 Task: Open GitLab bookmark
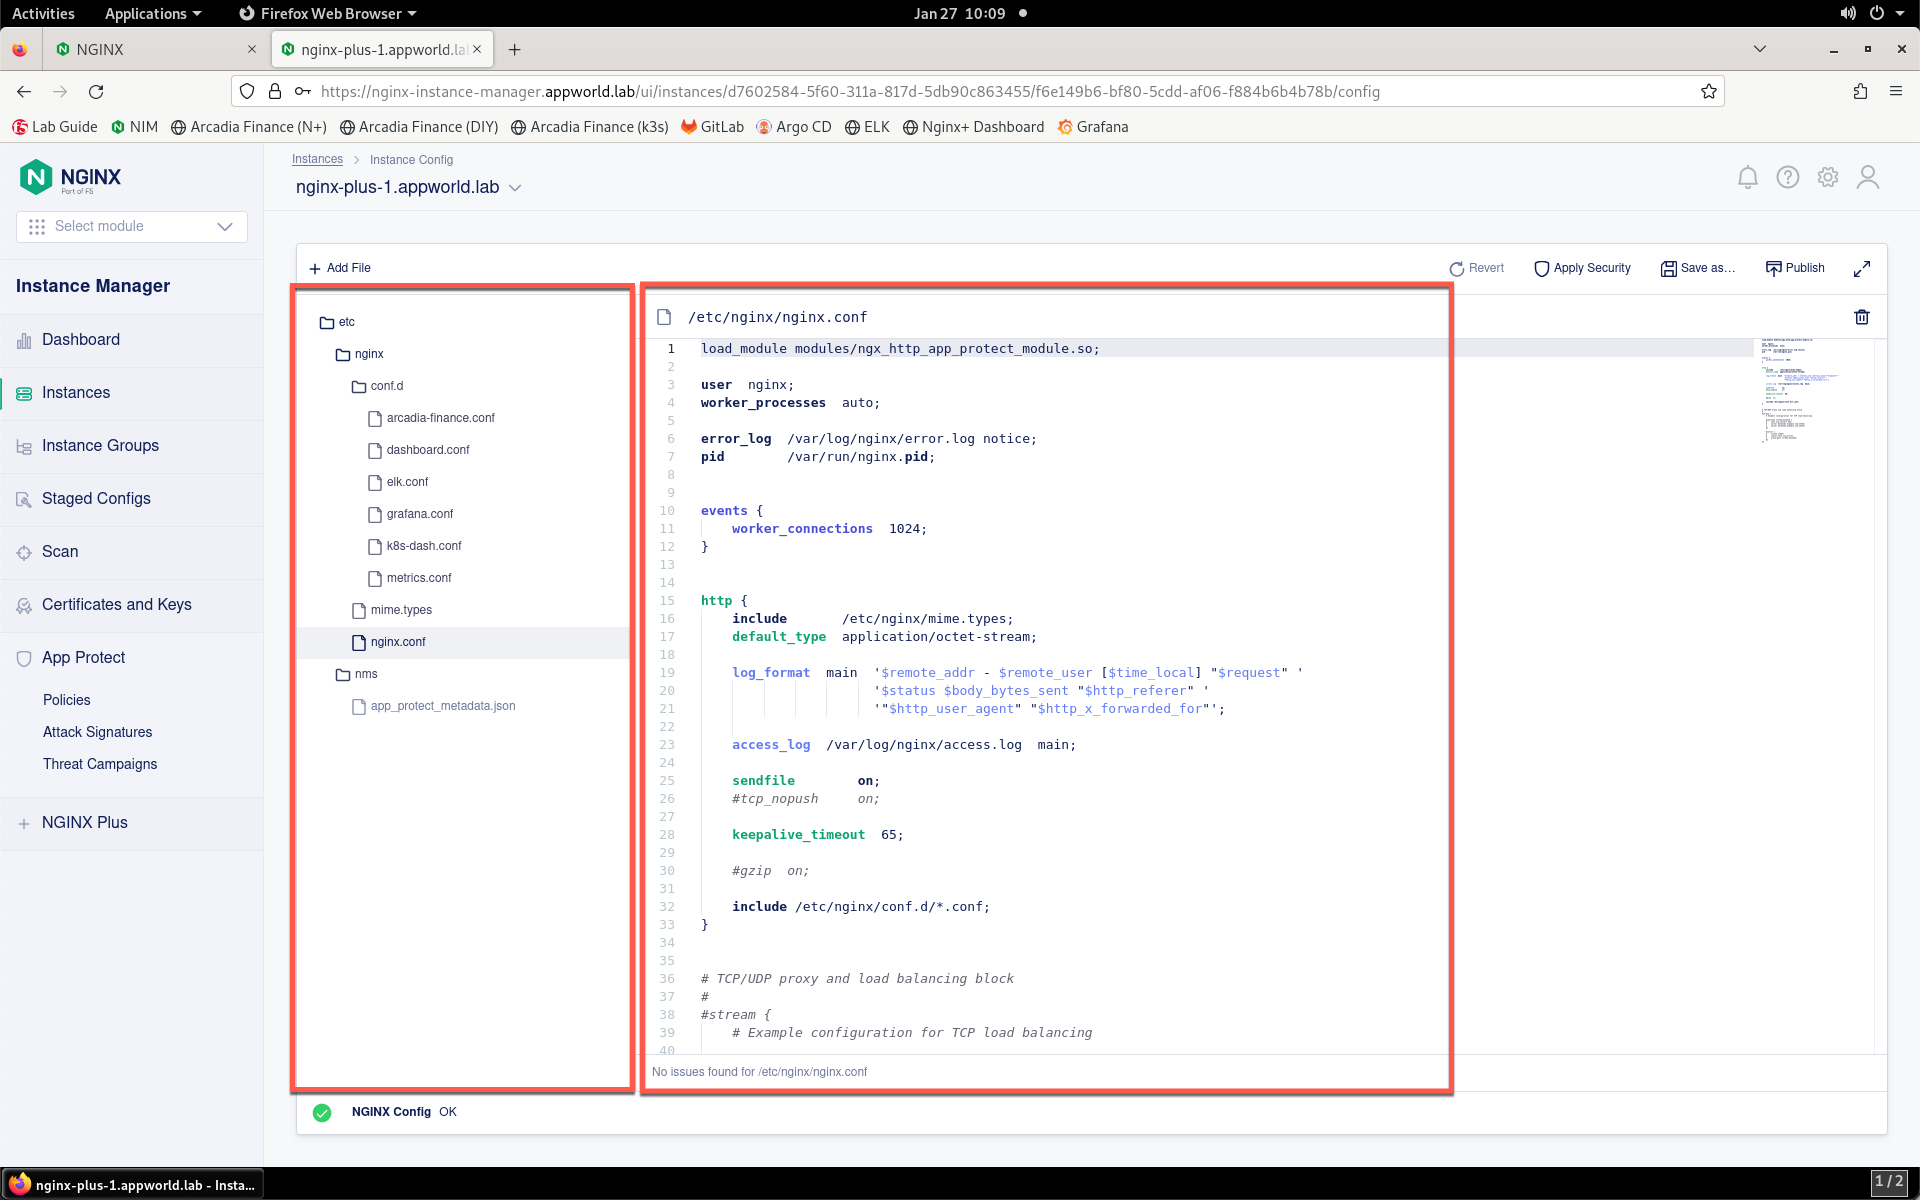[712, 127]
